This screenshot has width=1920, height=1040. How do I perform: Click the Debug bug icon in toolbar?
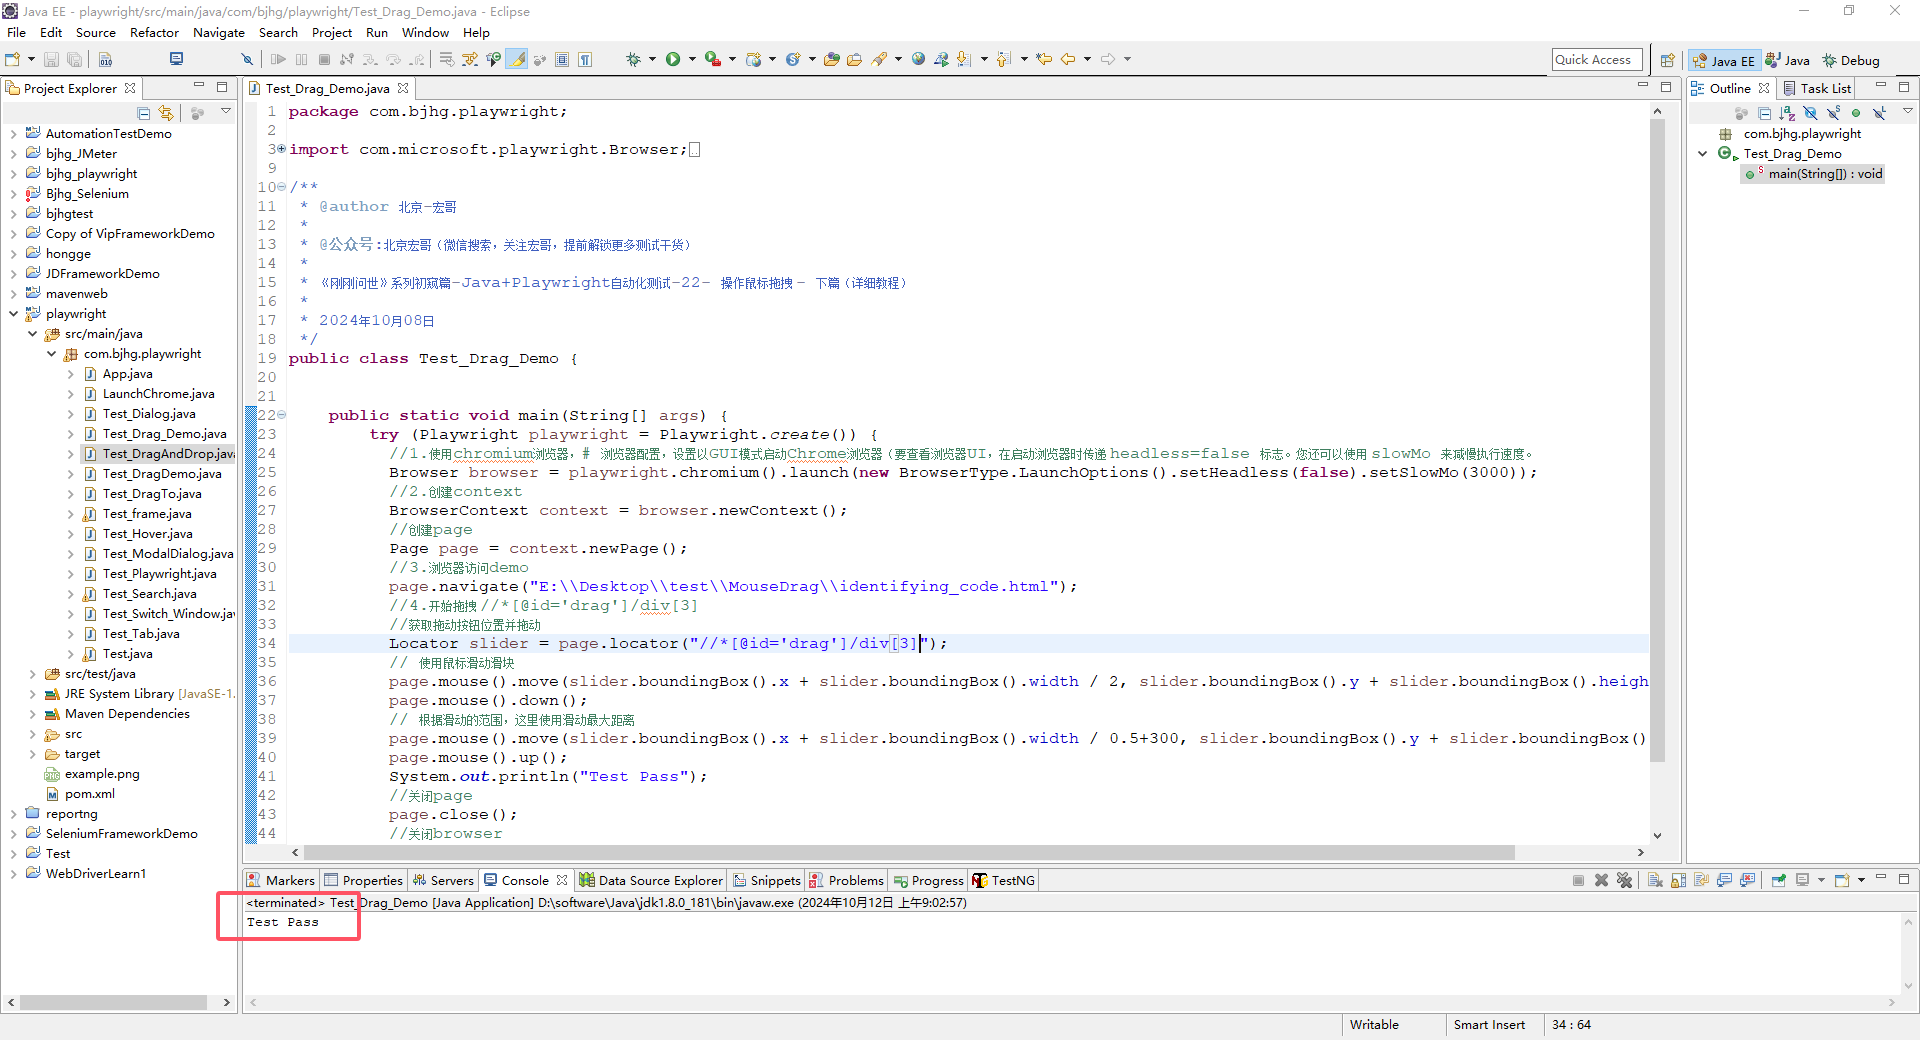point(633,60)
